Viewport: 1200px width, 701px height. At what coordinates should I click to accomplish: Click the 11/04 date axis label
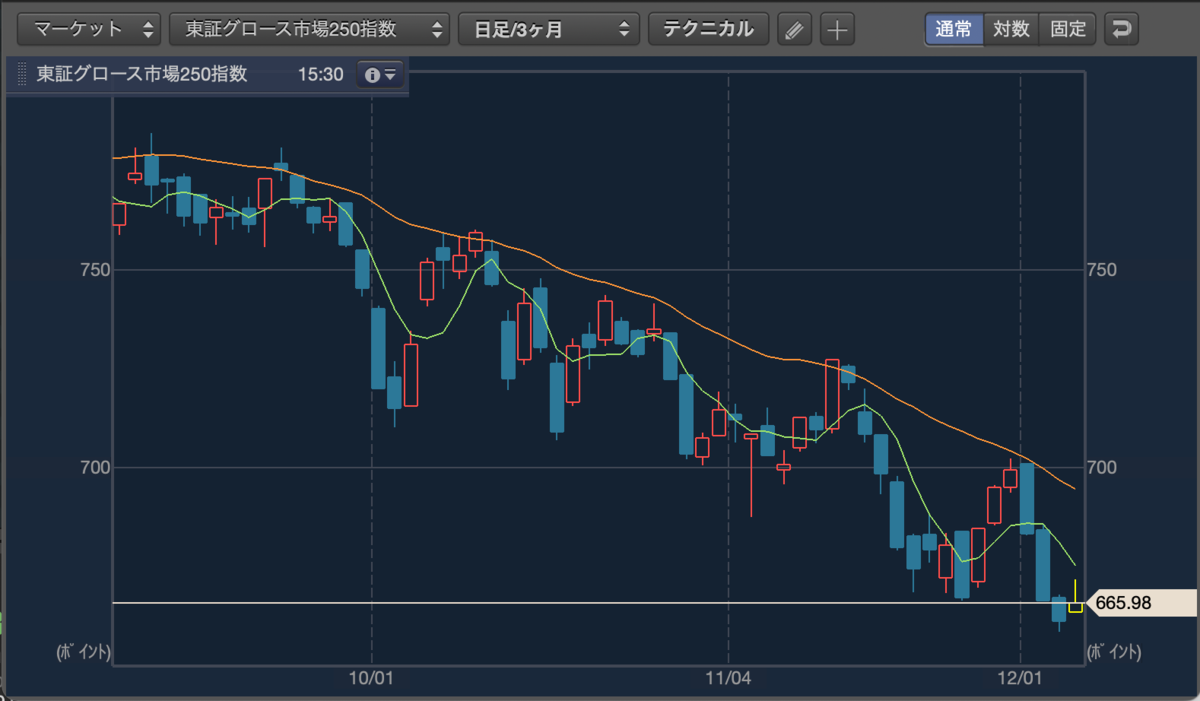pos(729,677)
